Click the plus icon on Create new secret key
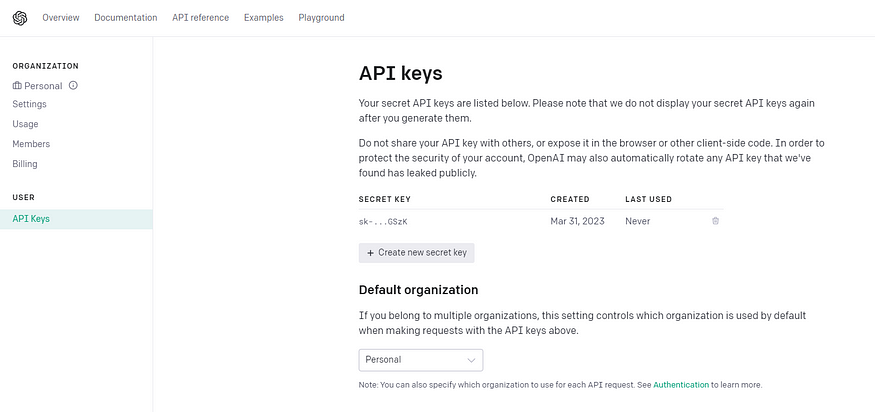The height and width of the screenshot is (412, 875). (x=371, y=253)
